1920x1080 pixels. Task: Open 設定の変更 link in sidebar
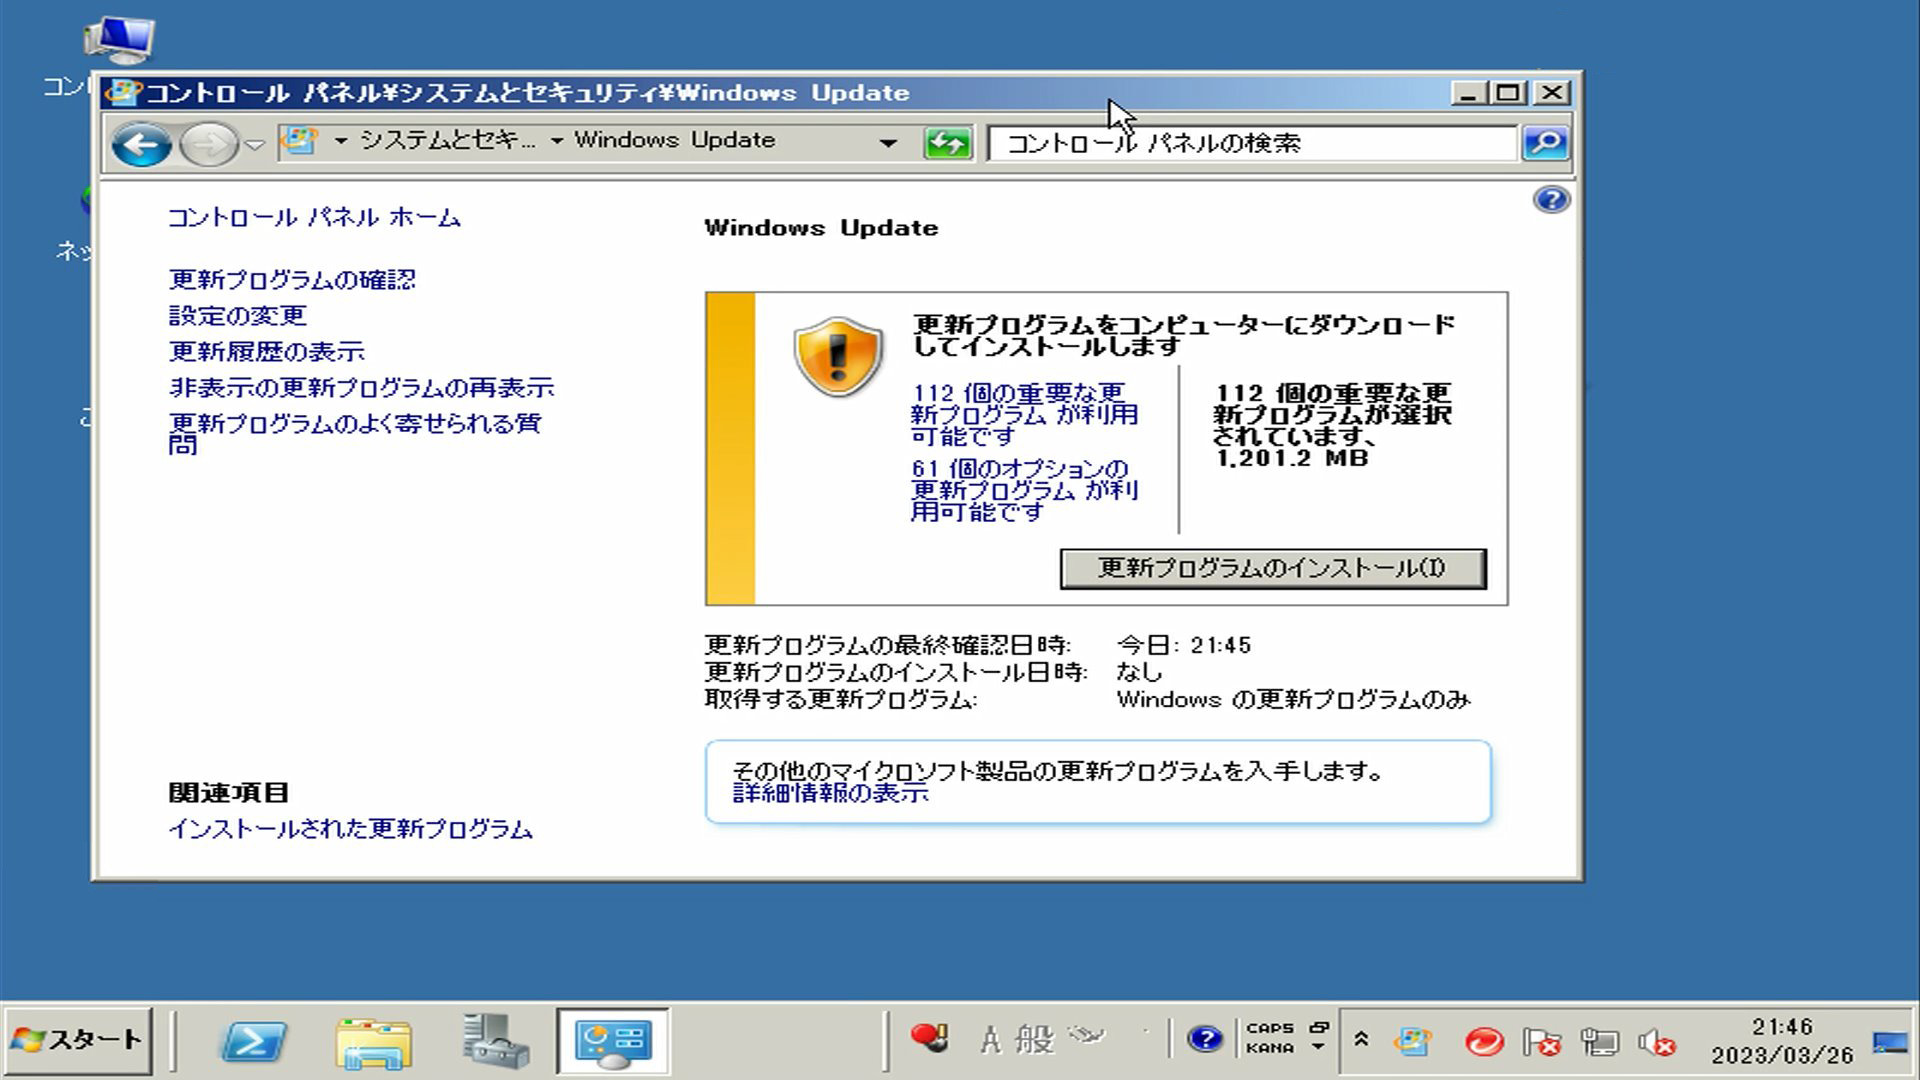pos(237,316)
